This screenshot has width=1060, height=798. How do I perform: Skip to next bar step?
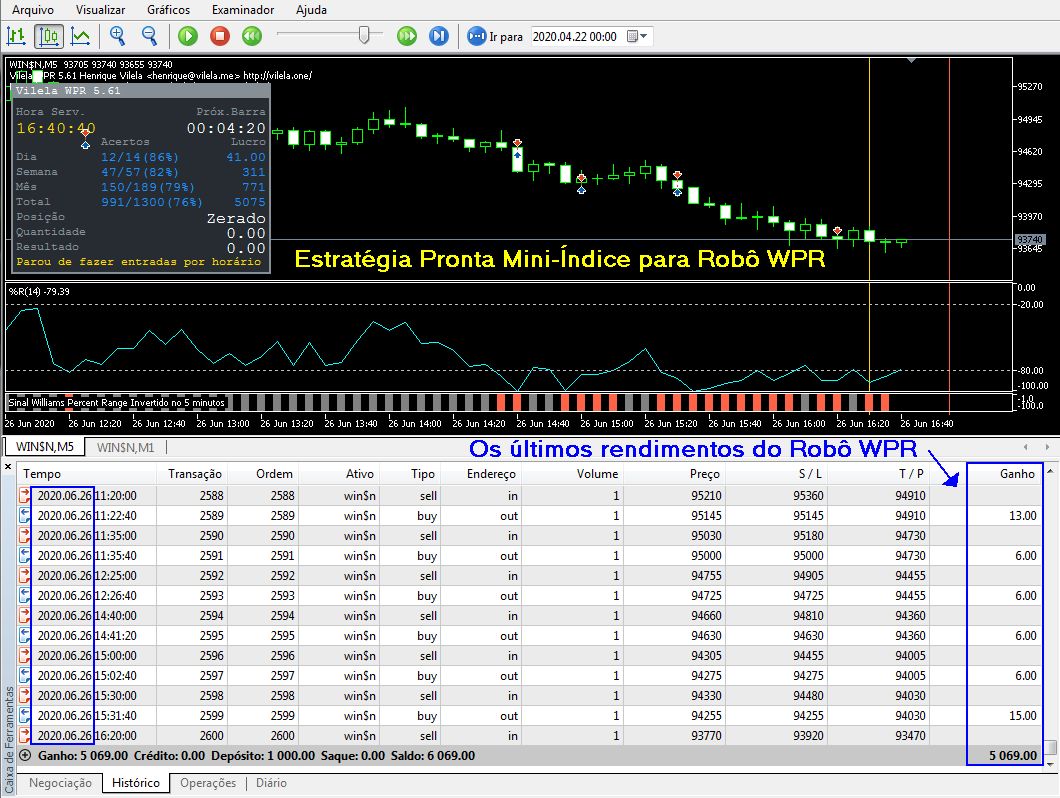tap(439, 36)
